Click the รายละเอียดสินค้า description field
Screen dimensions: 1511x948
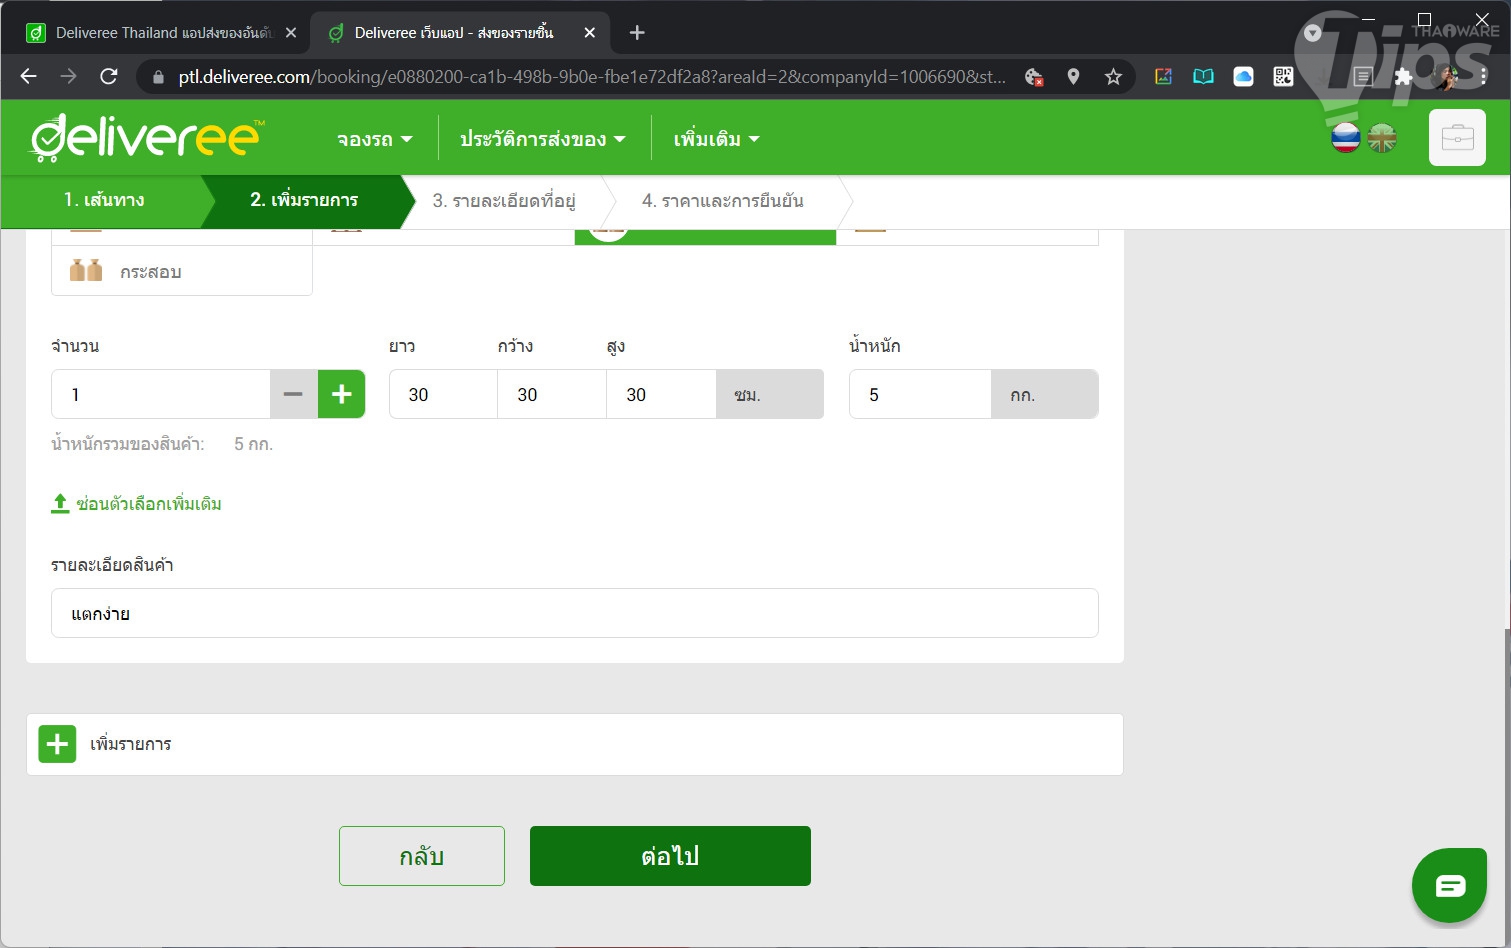coord(575,613)
